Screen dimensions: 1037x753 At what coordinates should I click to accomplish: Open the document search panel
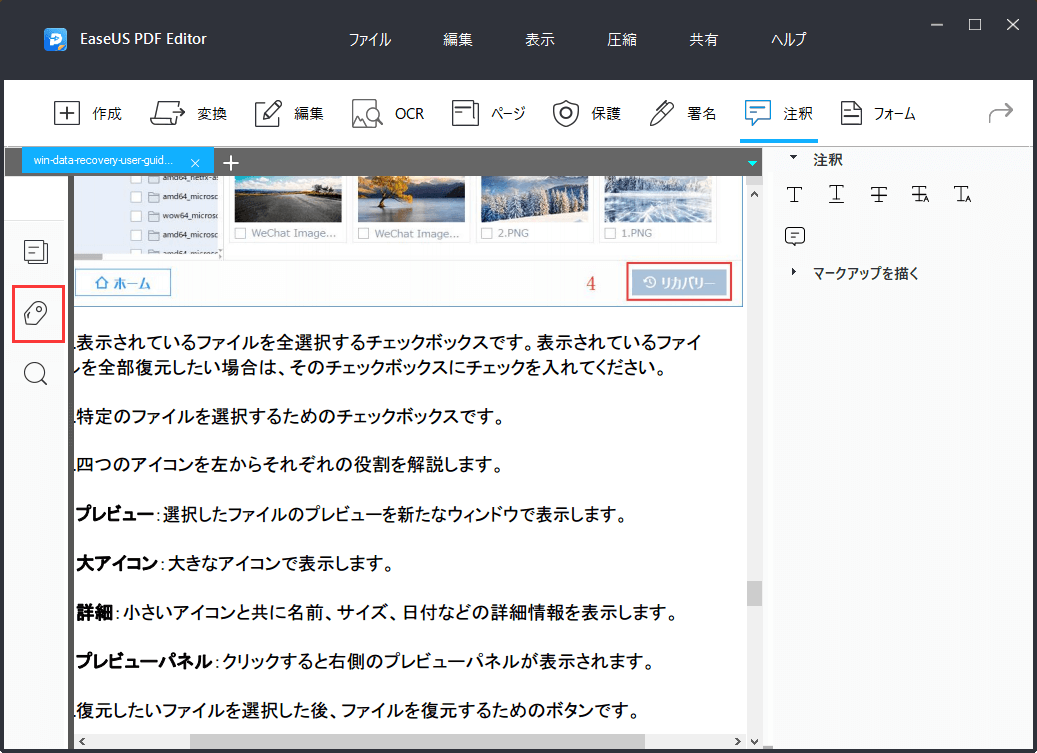[x=36, y=373]
